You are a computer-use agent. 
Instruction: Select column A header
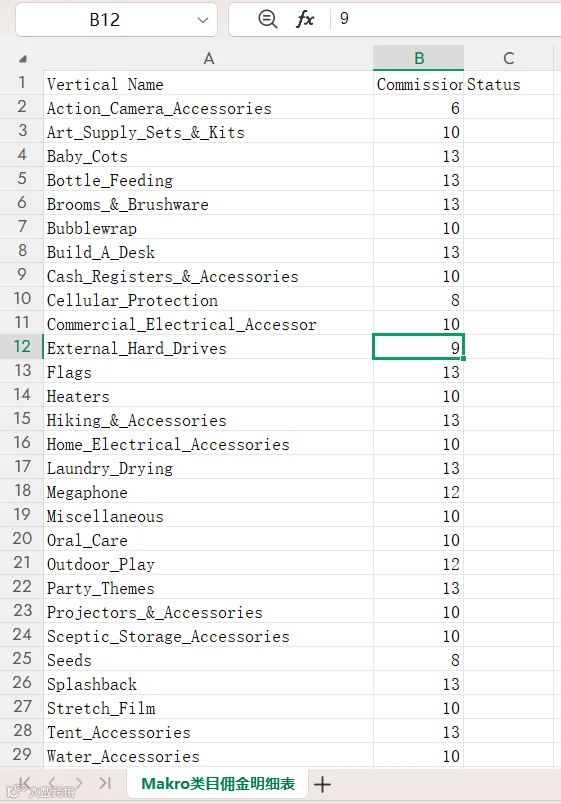coord(208,58)
